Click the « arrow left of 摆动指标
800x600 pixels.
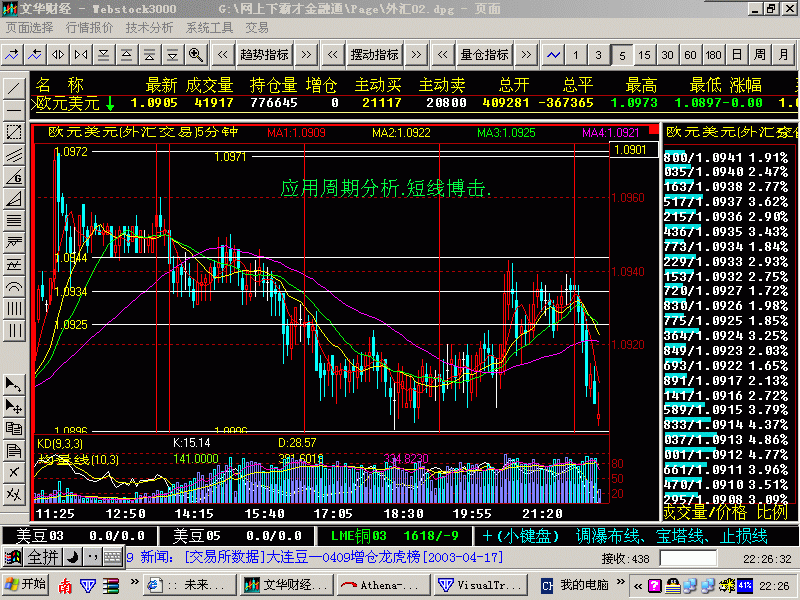[x=333, y=54]
